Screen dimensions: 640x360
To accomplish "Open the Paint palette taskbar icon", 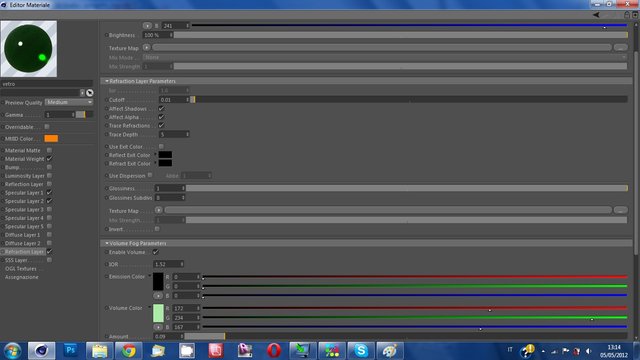I will [x=390, y=351].
